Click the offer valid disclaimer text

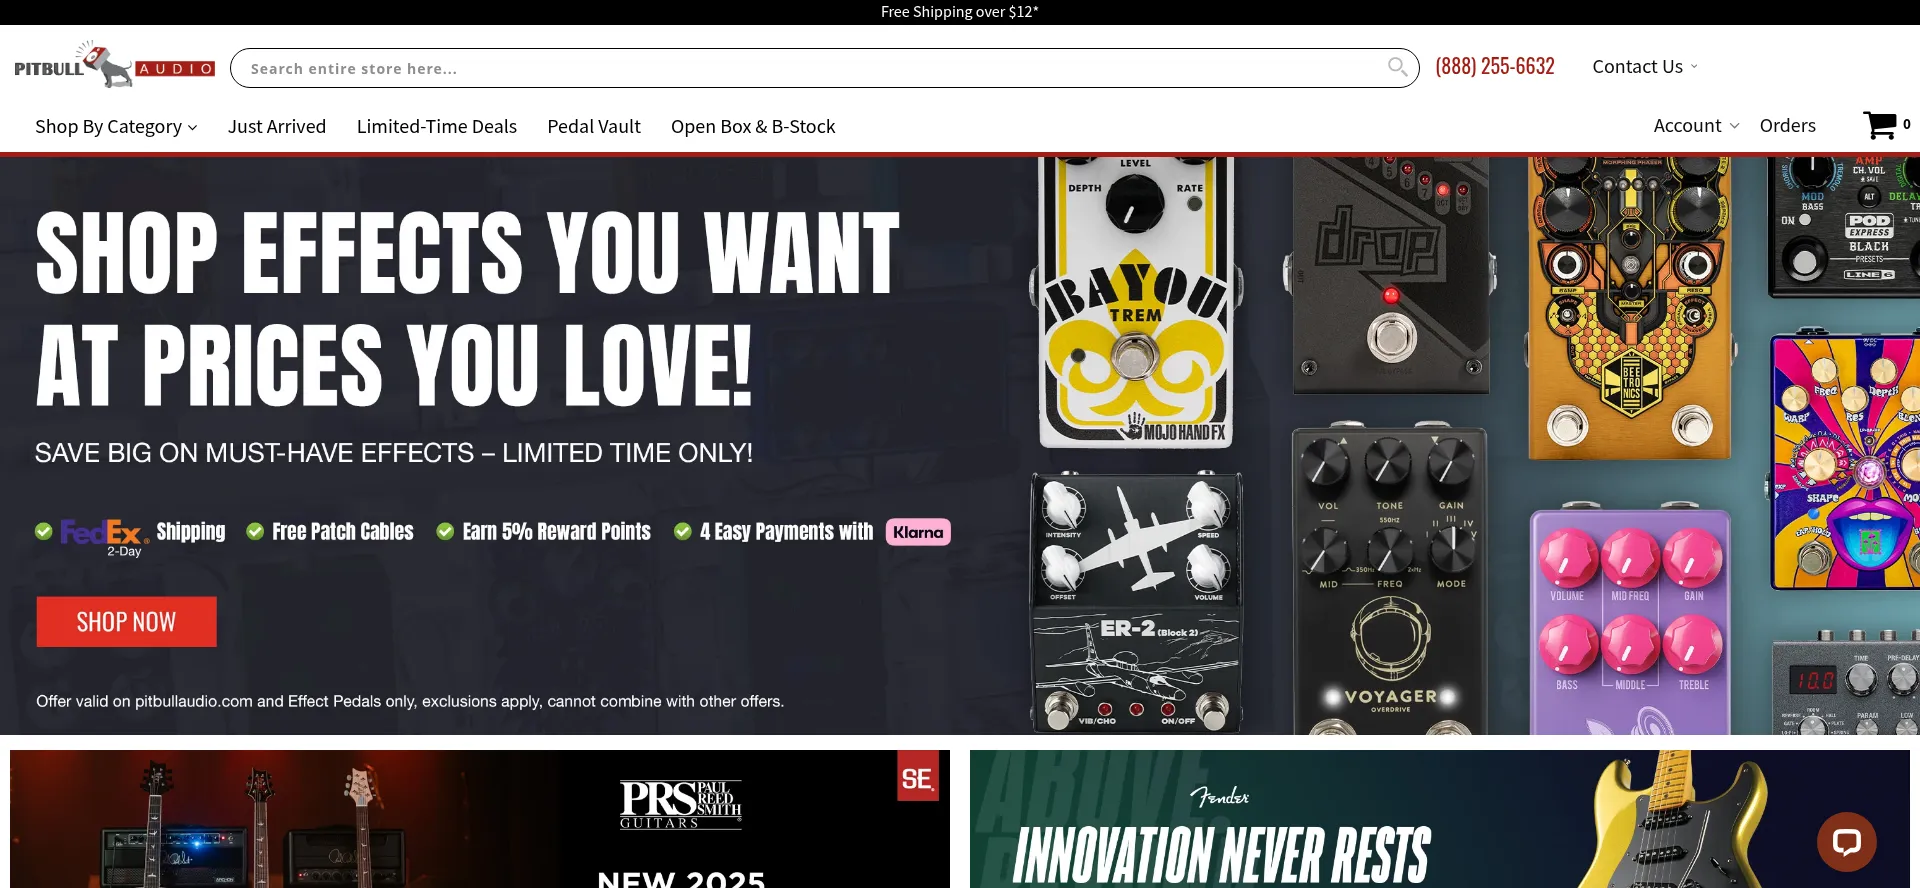410,701
